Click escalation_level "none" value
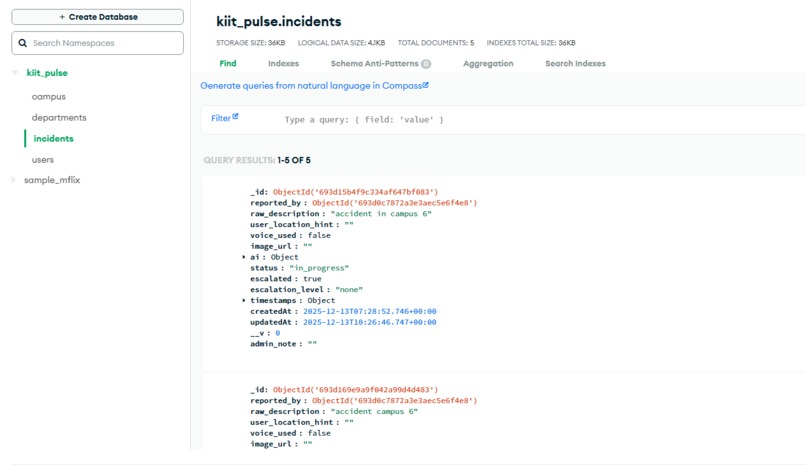The height and width of the screenshot is (465, 806). [x=349, y=289]
